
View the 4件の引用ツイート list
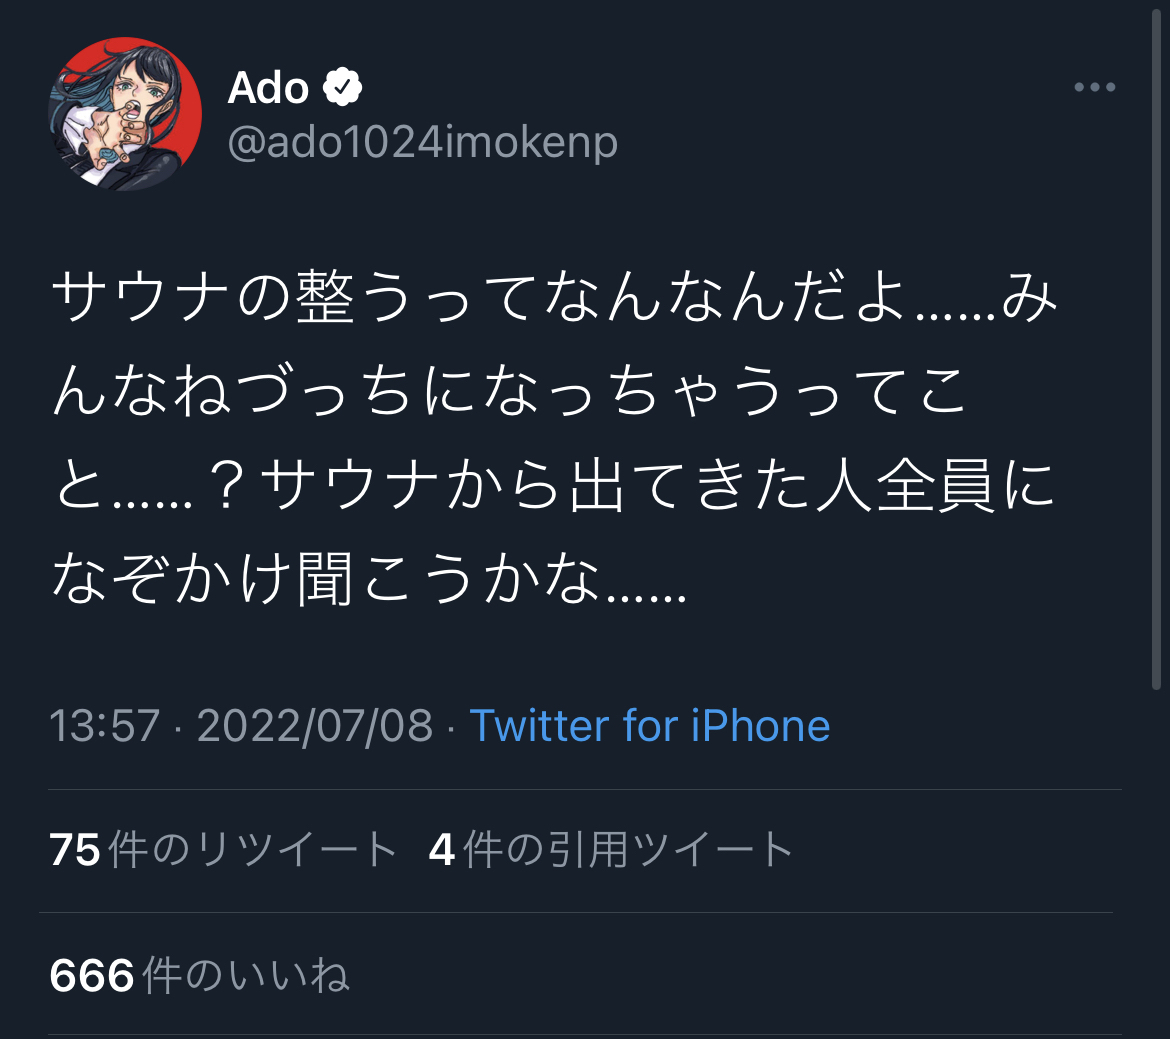tap(610, 849)
